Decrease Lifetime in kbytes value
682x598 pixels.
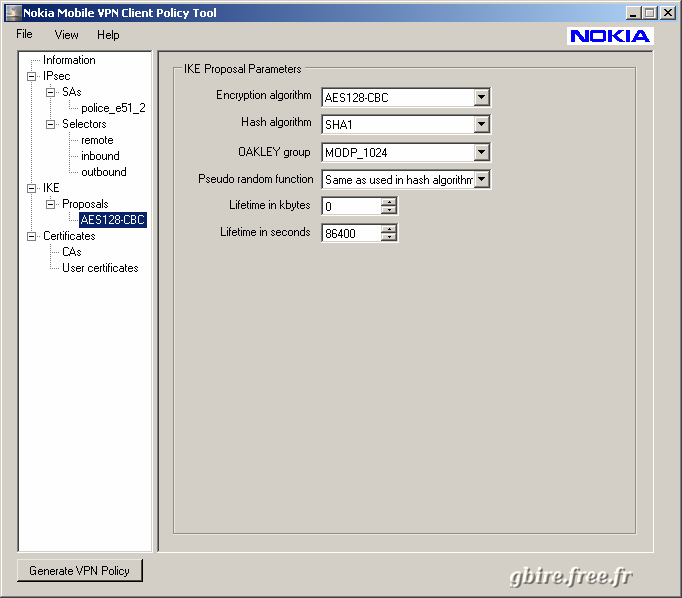tap(389, 210)
